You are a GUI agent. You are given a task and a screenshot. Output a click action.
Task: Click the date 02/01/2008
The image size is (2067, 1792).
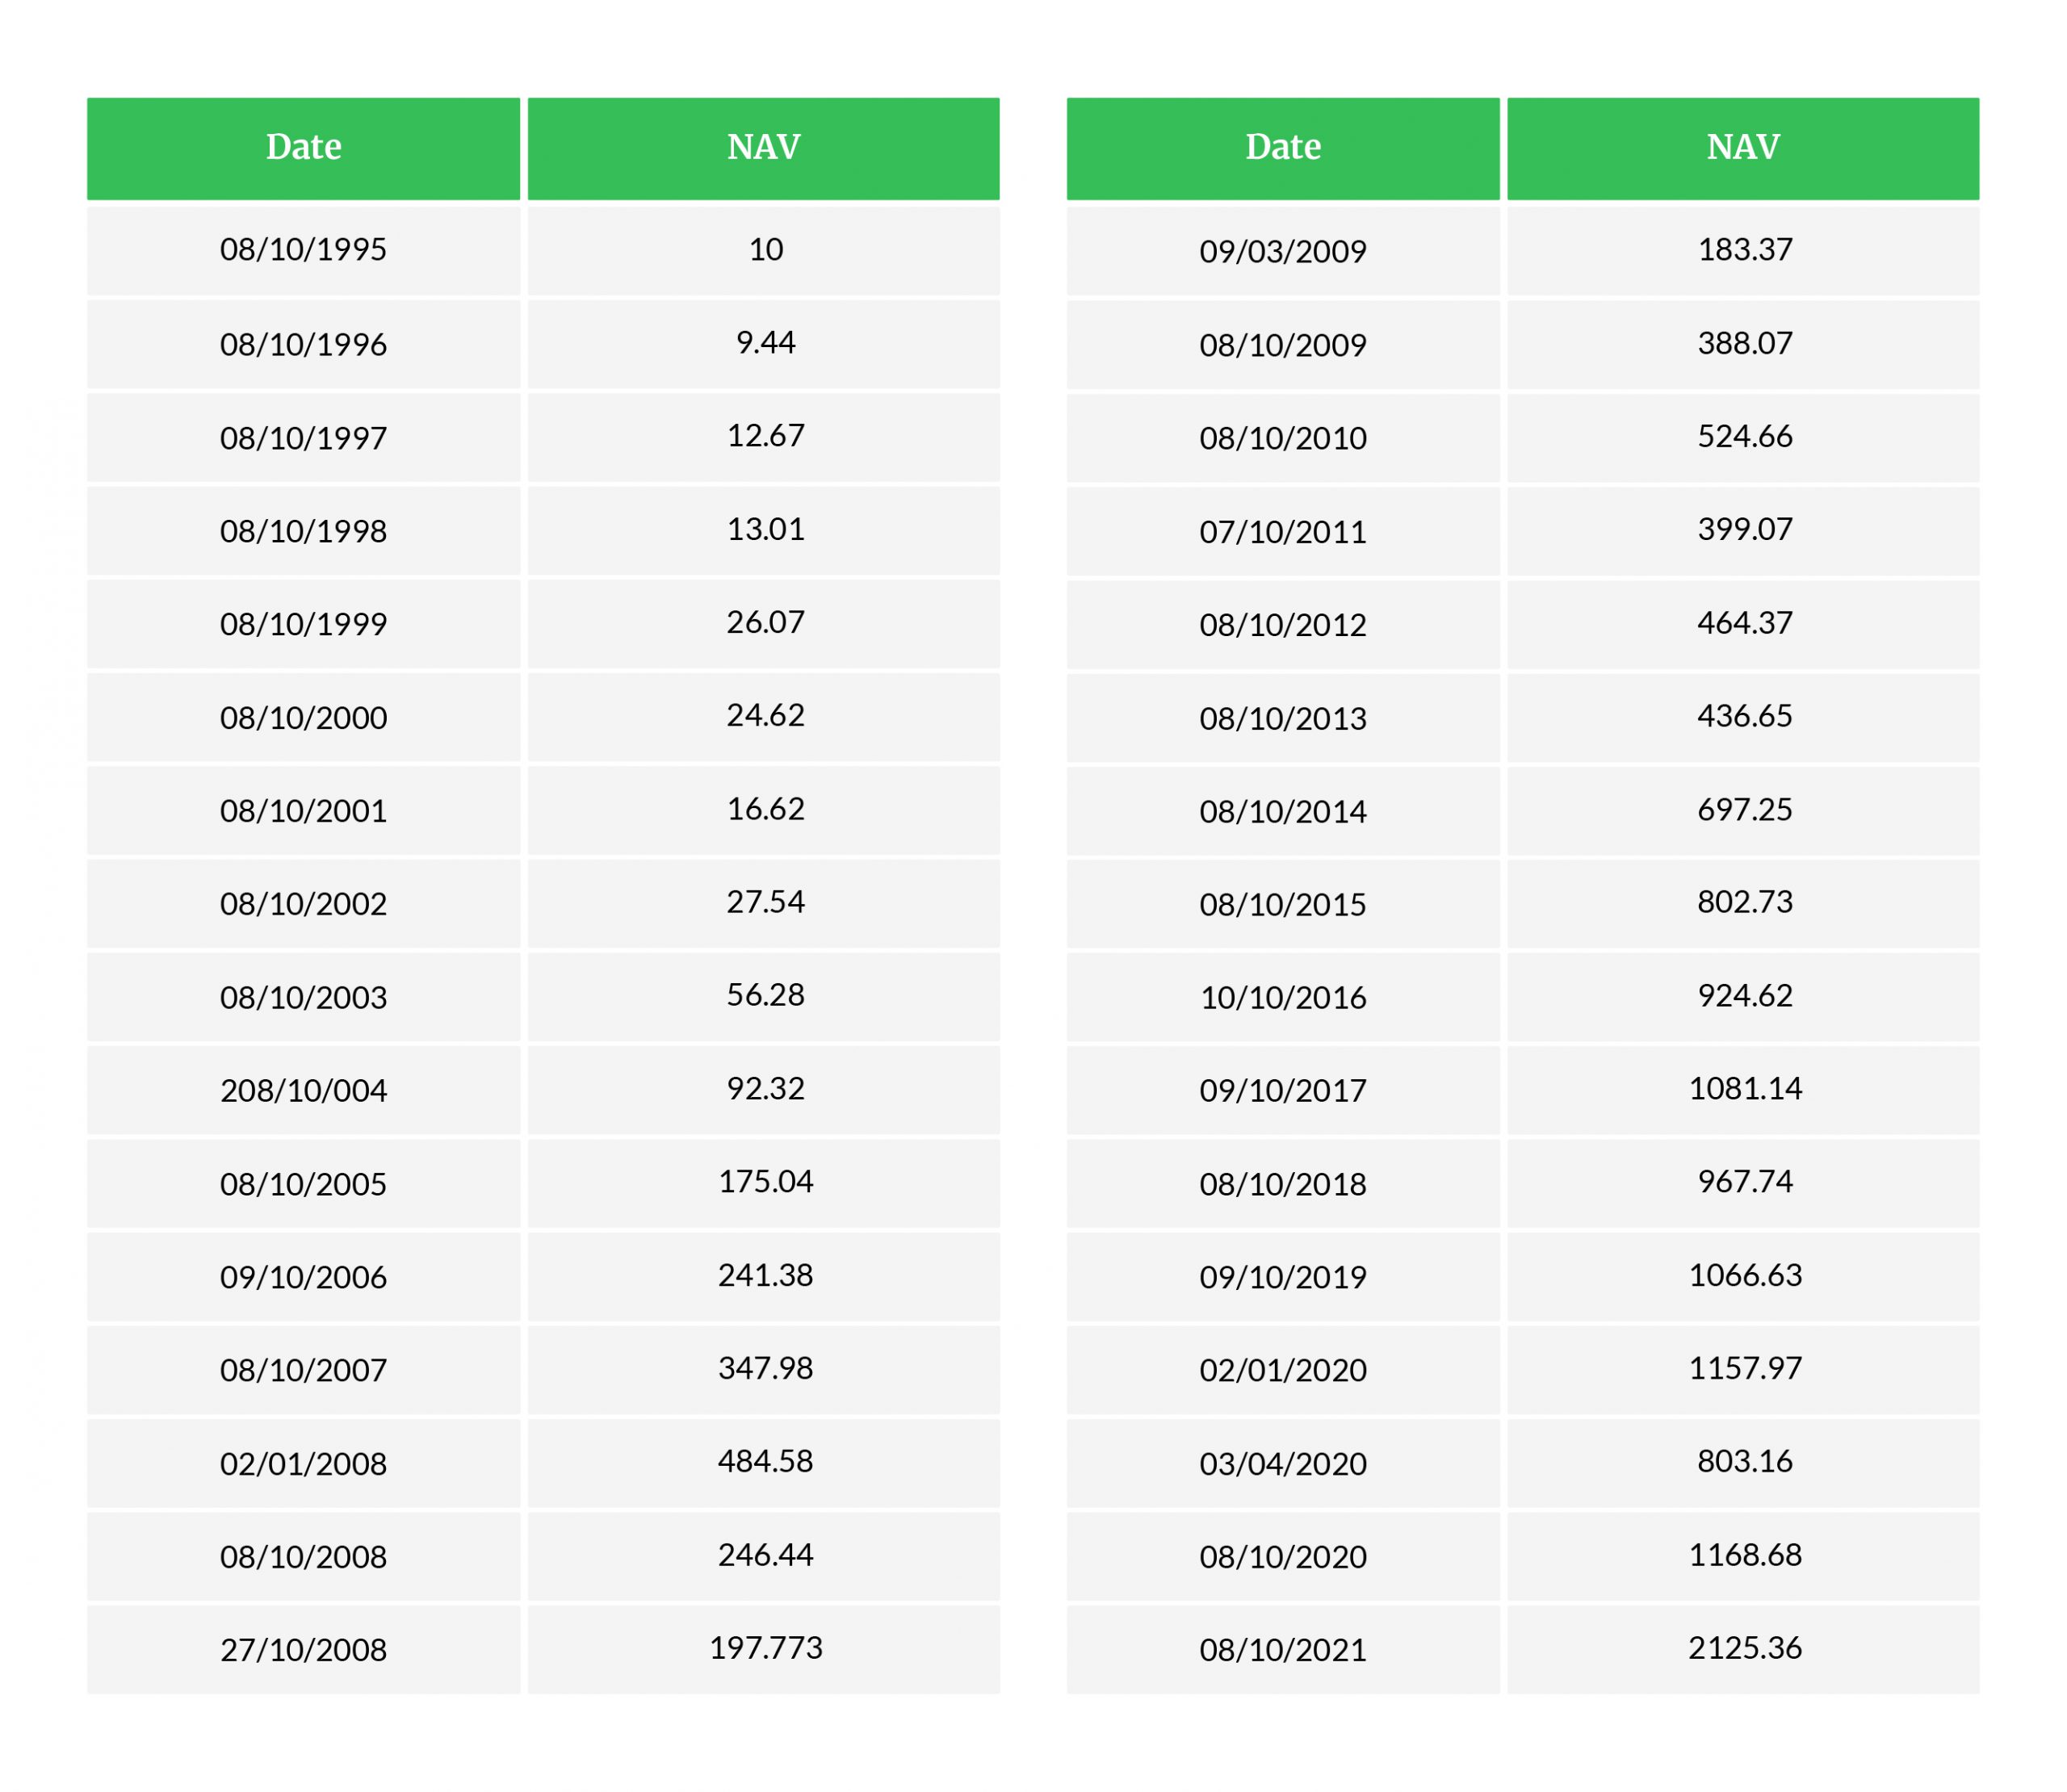[x=303, y=1464]
